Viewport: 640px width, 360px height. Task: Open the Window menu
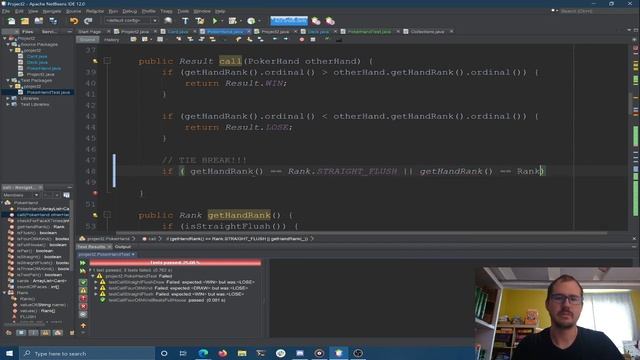[x=202, y=11]
